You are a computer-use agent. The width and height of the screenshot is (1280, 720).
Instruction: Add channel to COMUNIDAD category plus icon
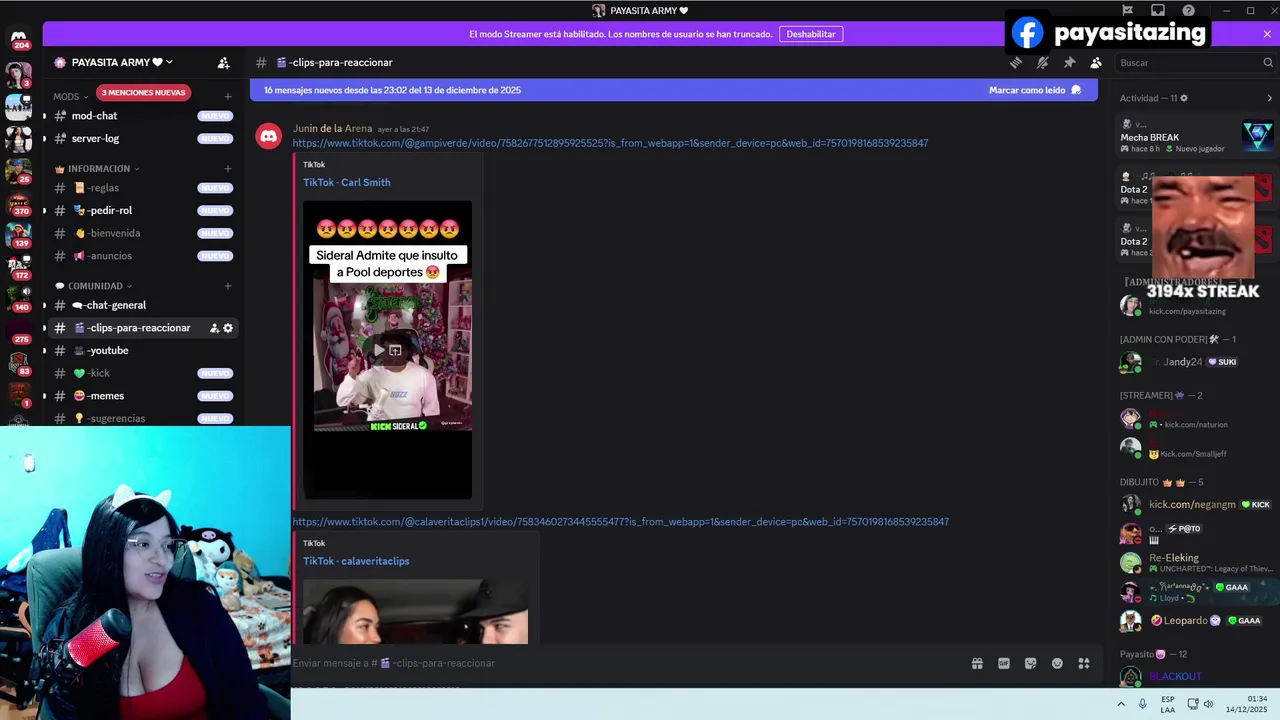[x=228, y=286]
